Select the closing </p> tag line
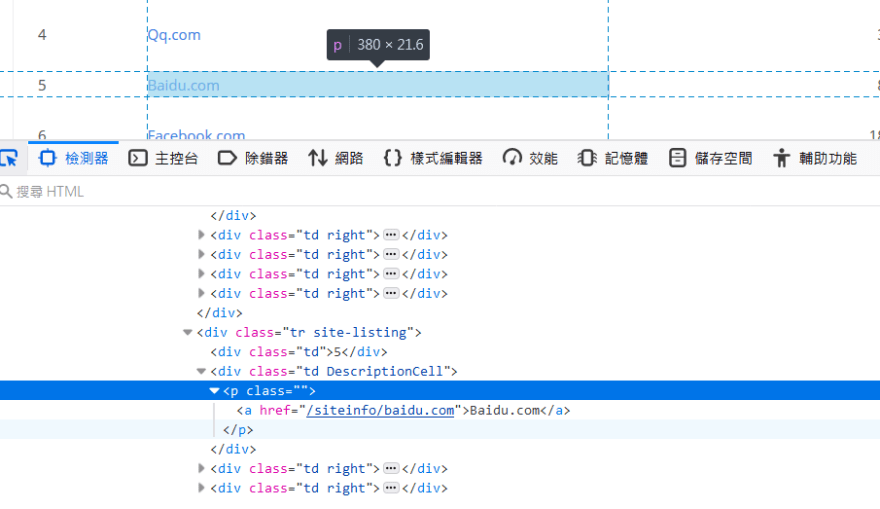Image resolution: width=880 pixels, height=509 pixels. tap(238, 430)
